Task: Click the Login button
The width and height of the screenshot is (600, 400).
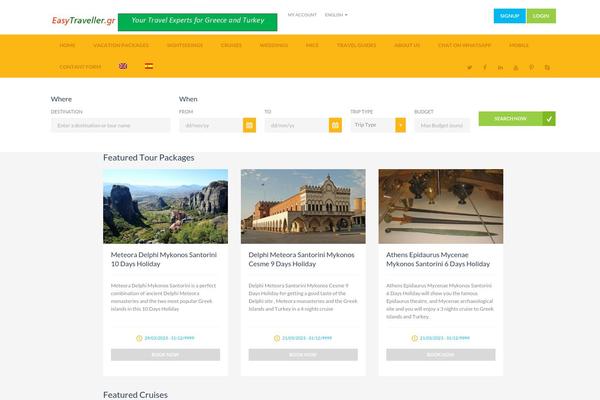Action: 541,16
